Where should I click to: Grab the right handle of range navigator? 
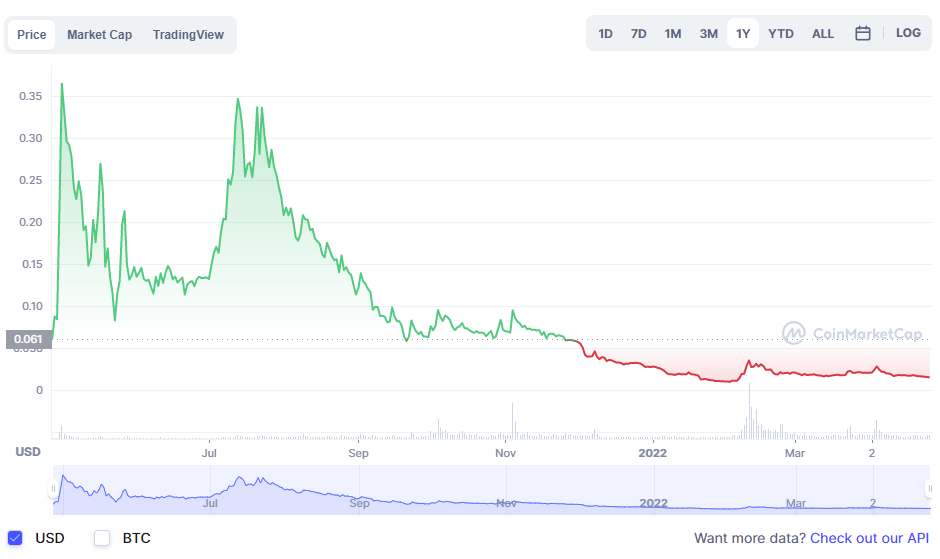pyautogui.click(x=930, y=489)
